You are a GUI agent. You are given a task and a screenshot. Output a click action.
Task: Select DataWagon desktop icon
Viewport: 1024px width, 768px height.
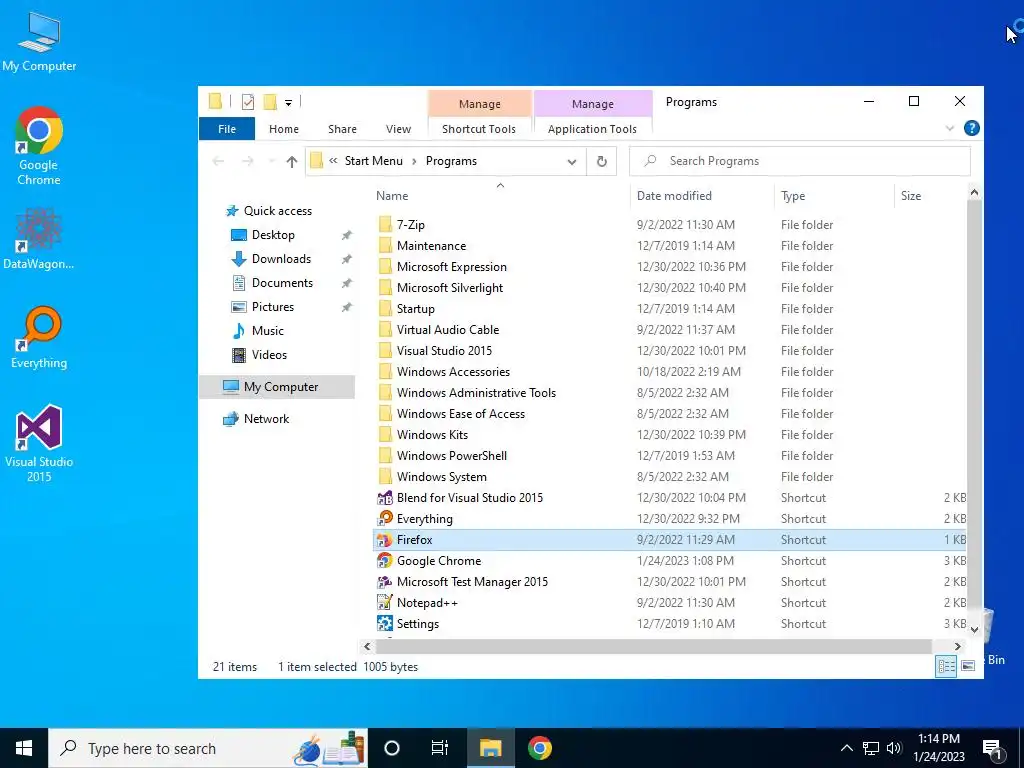(x=39, y=239)
